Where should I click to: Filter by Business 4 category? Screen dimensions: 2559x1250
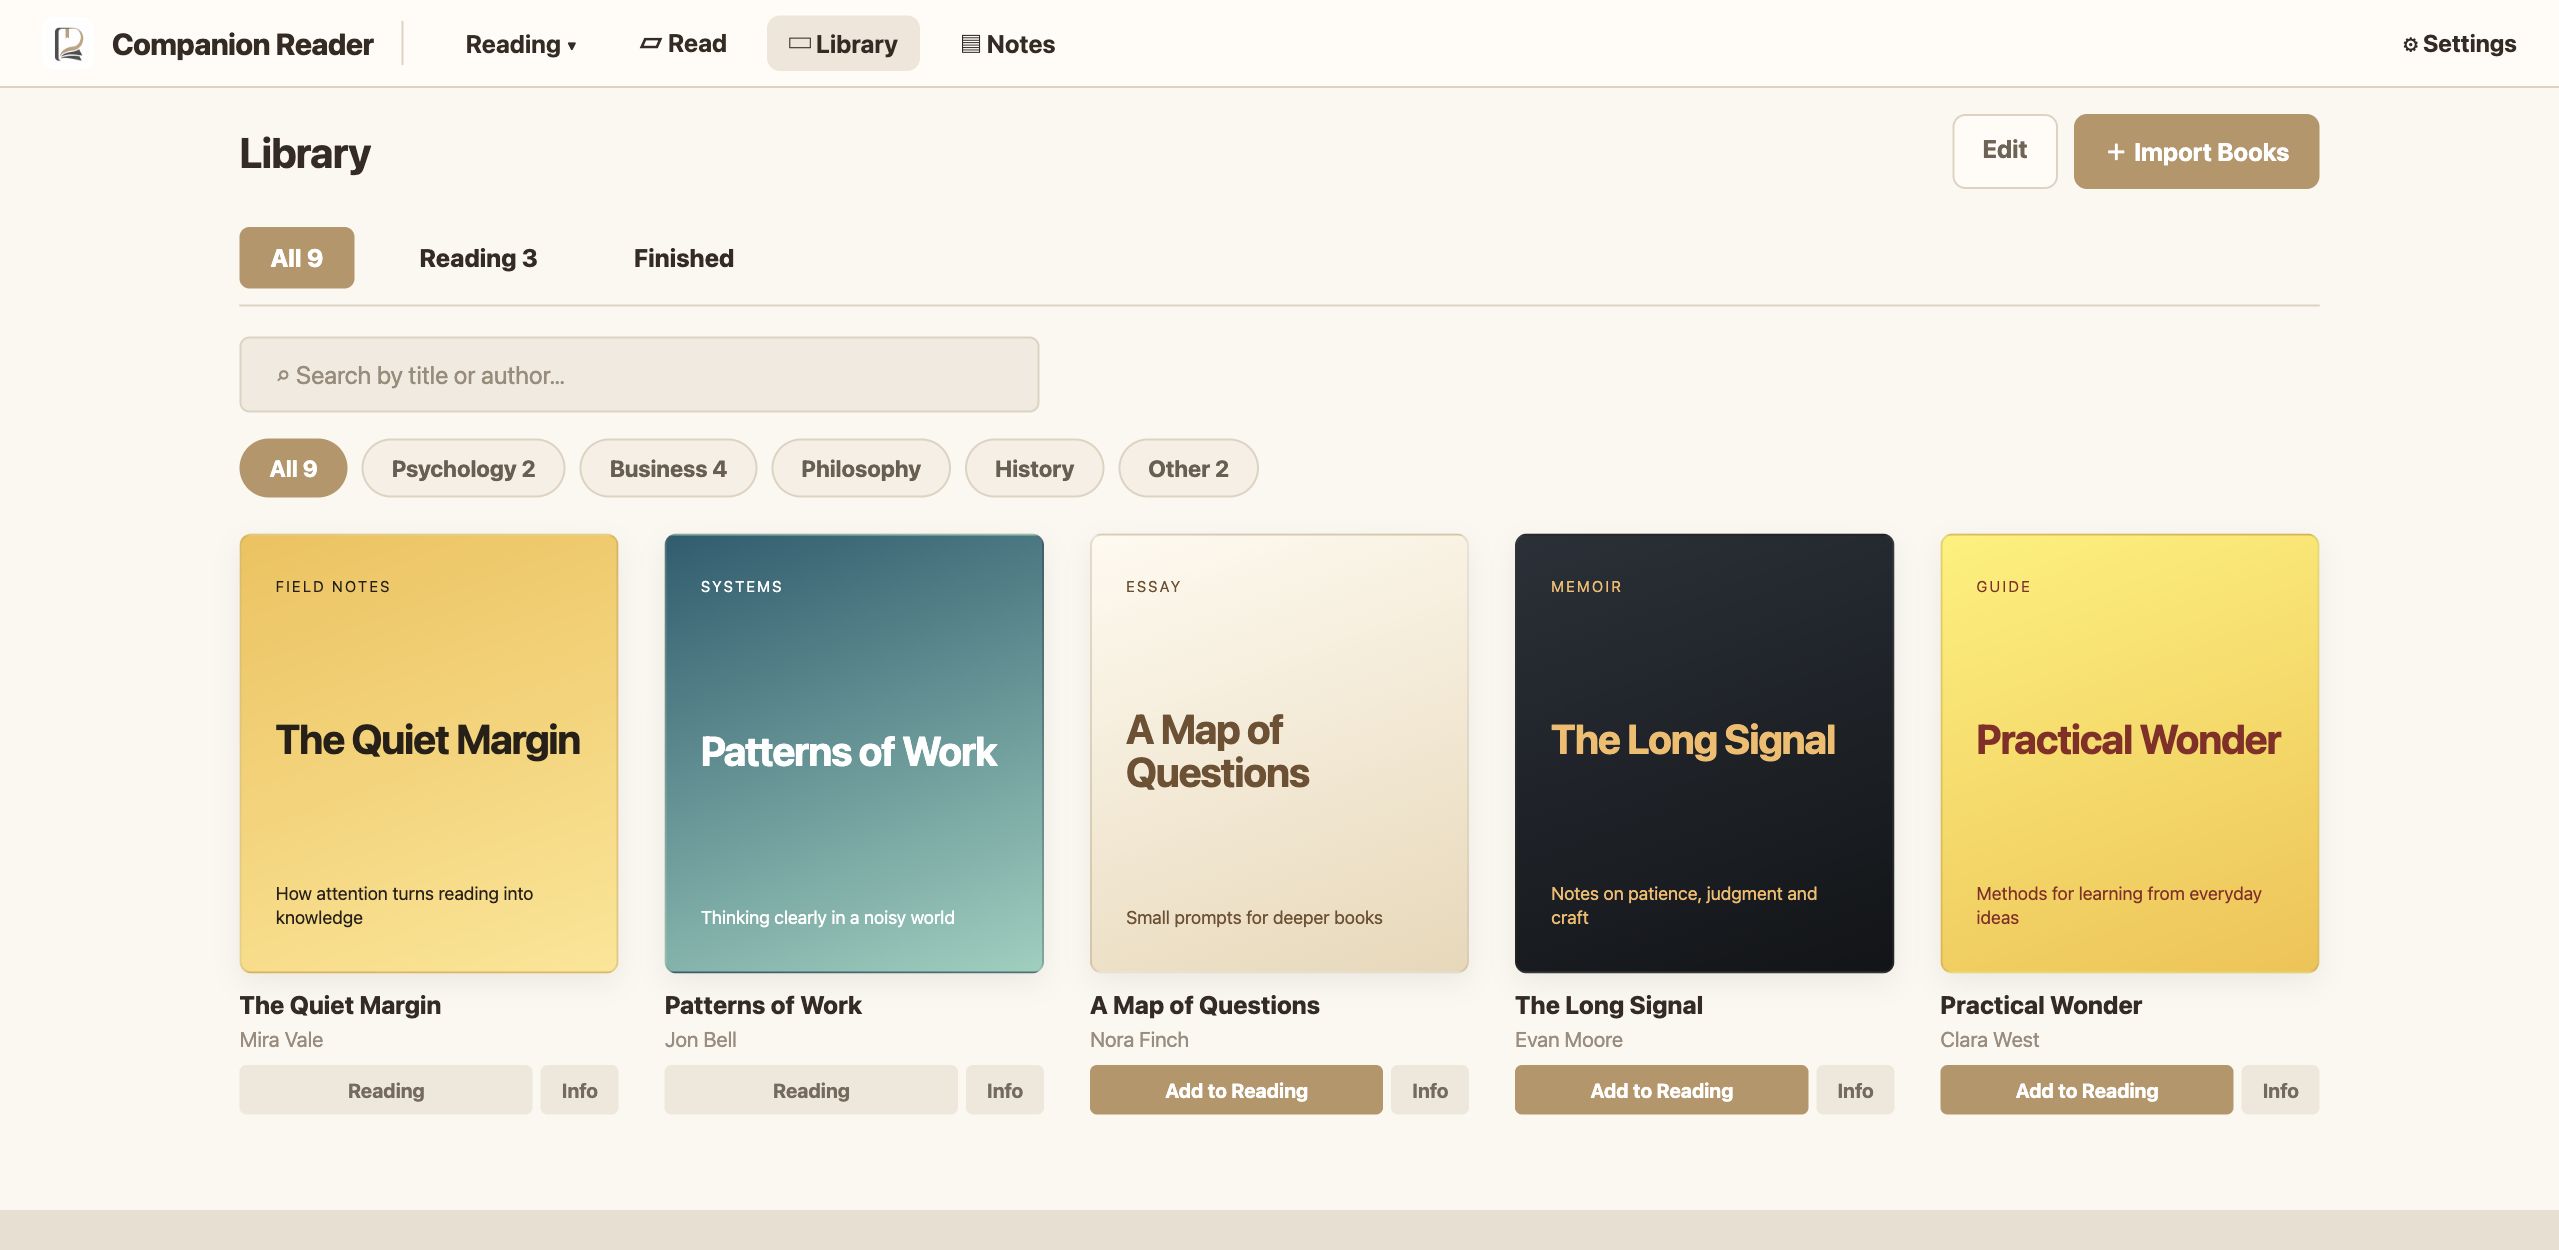click(668, 468)
